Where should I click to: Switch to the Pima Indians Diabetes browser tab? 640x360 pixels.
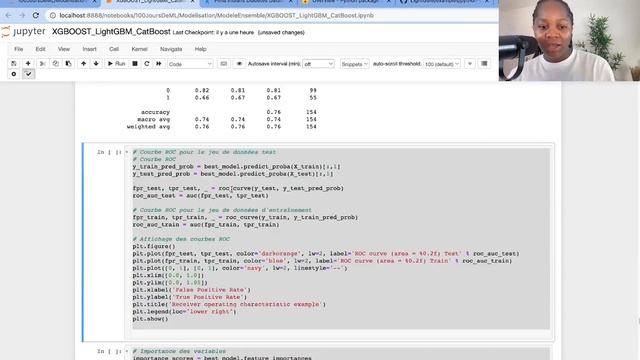[248, 2]
